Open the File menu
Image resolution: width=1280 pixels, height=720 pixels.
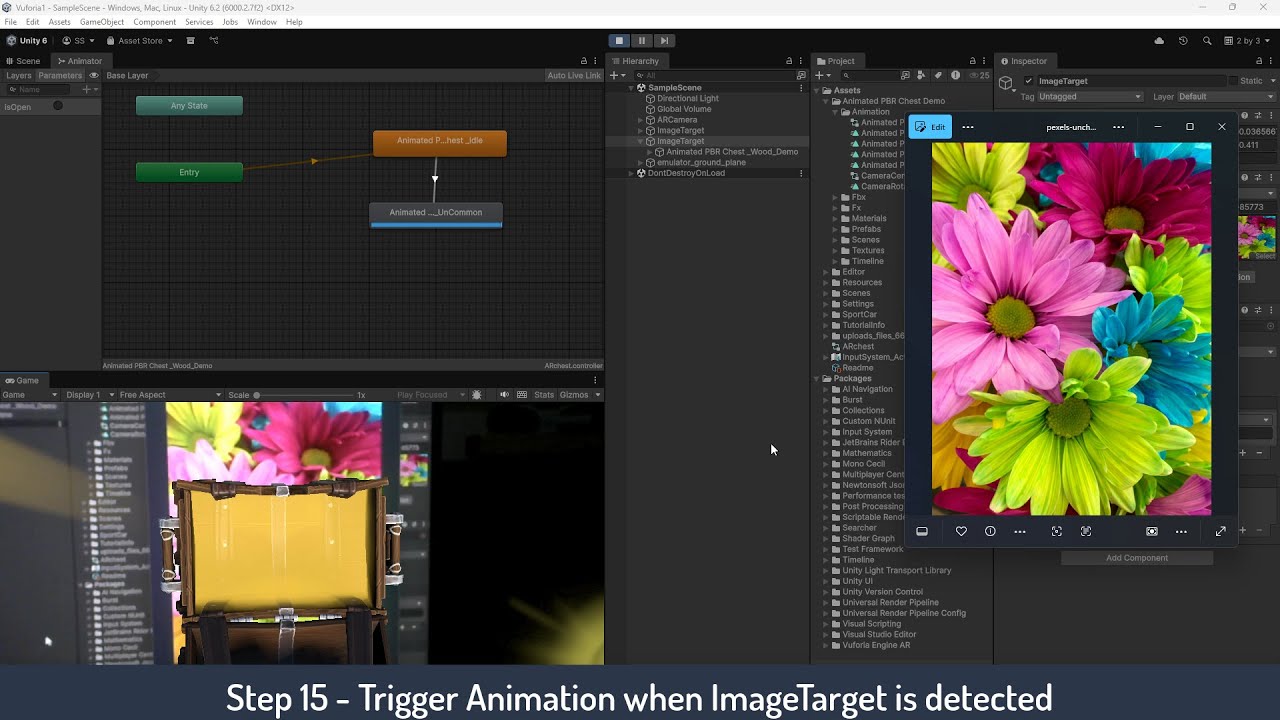tap(10, 22)
